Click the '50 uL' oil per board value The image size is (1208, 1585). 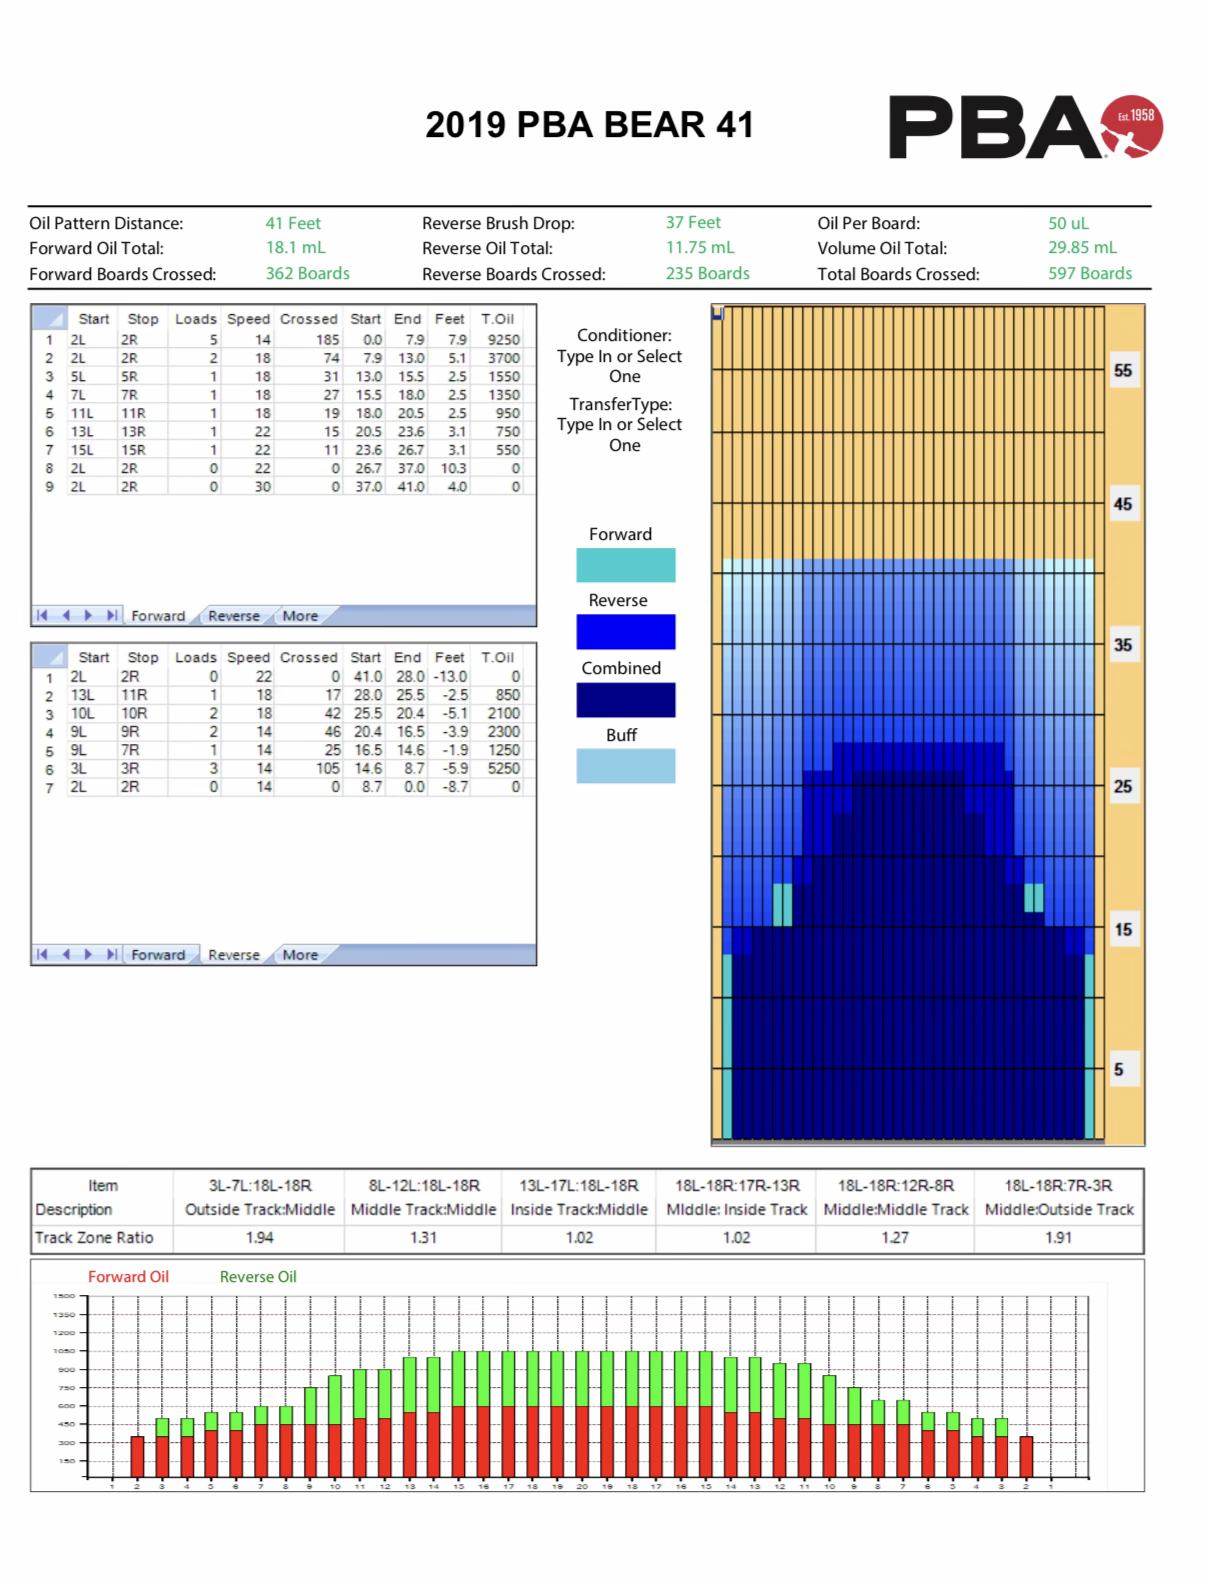point(1068,223)
